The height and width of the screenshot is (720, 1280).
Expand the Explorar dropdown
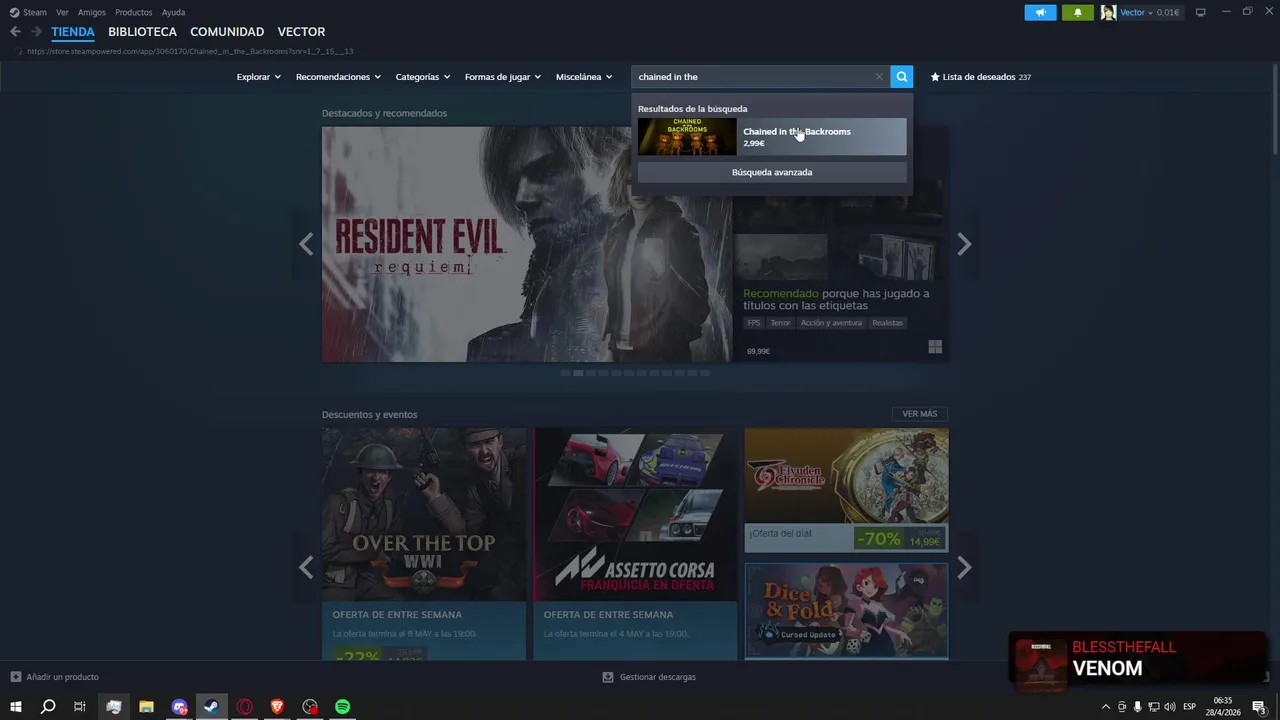(x=259, y=77)
